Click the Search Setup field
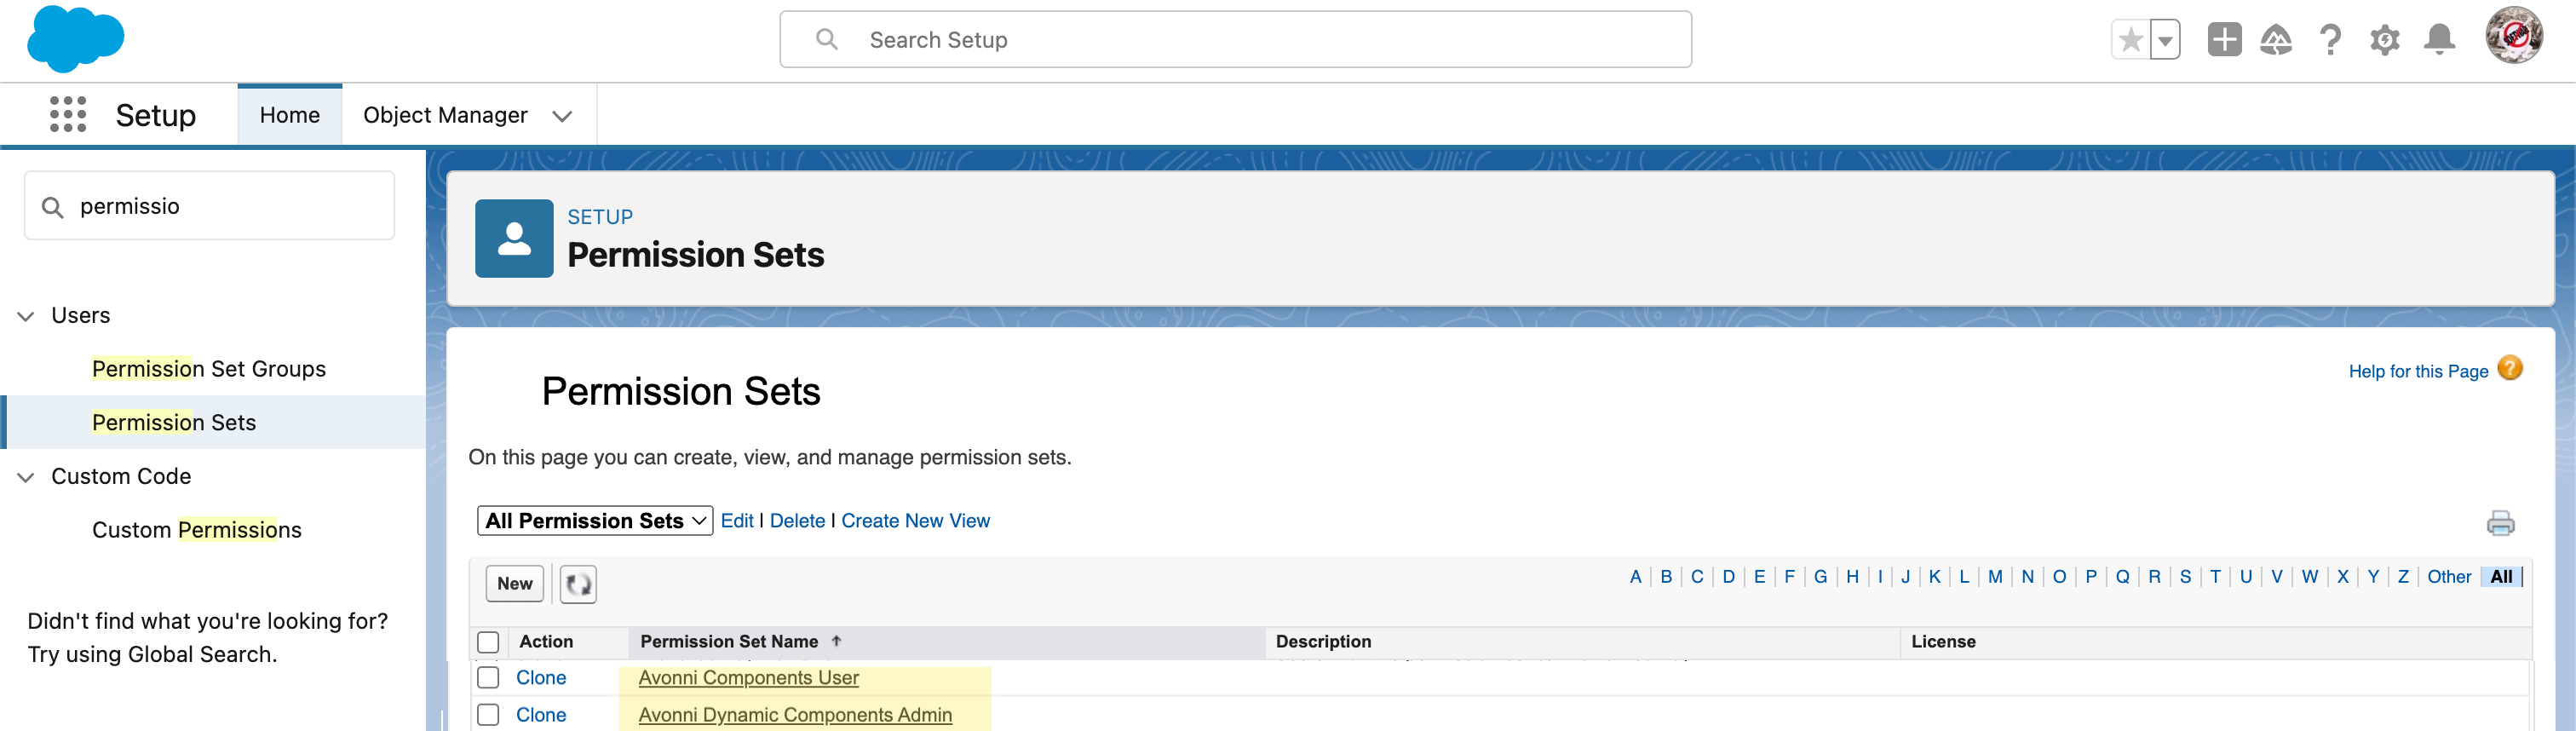 pyautogui.click(x=1235, y=40)
